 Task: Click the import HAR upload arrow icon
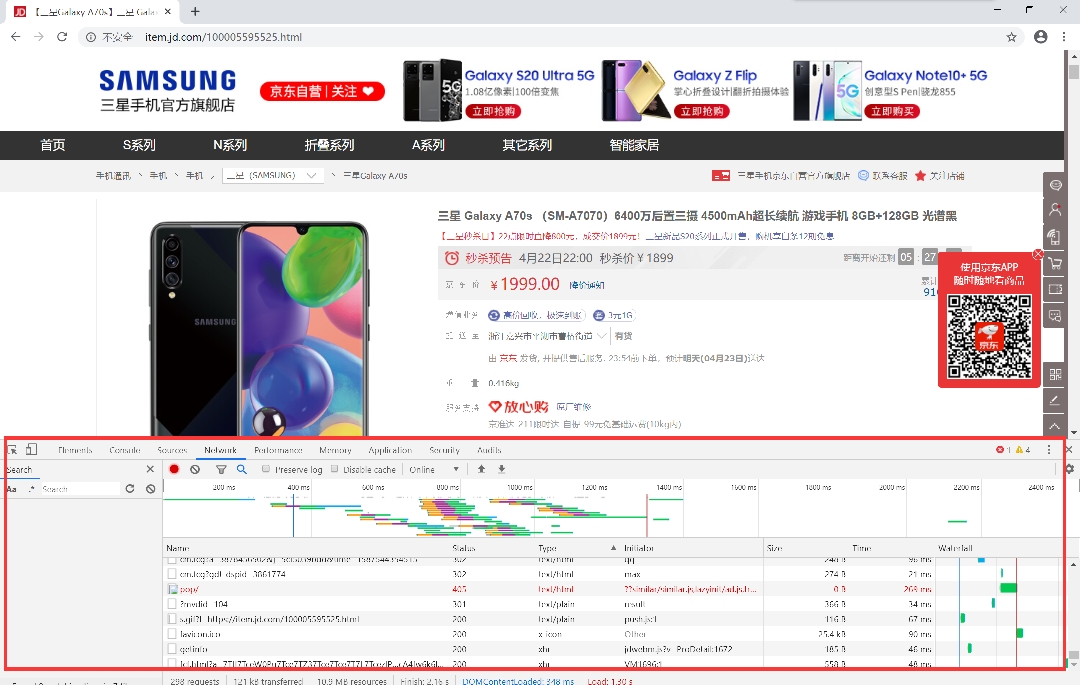coord(481,469)
